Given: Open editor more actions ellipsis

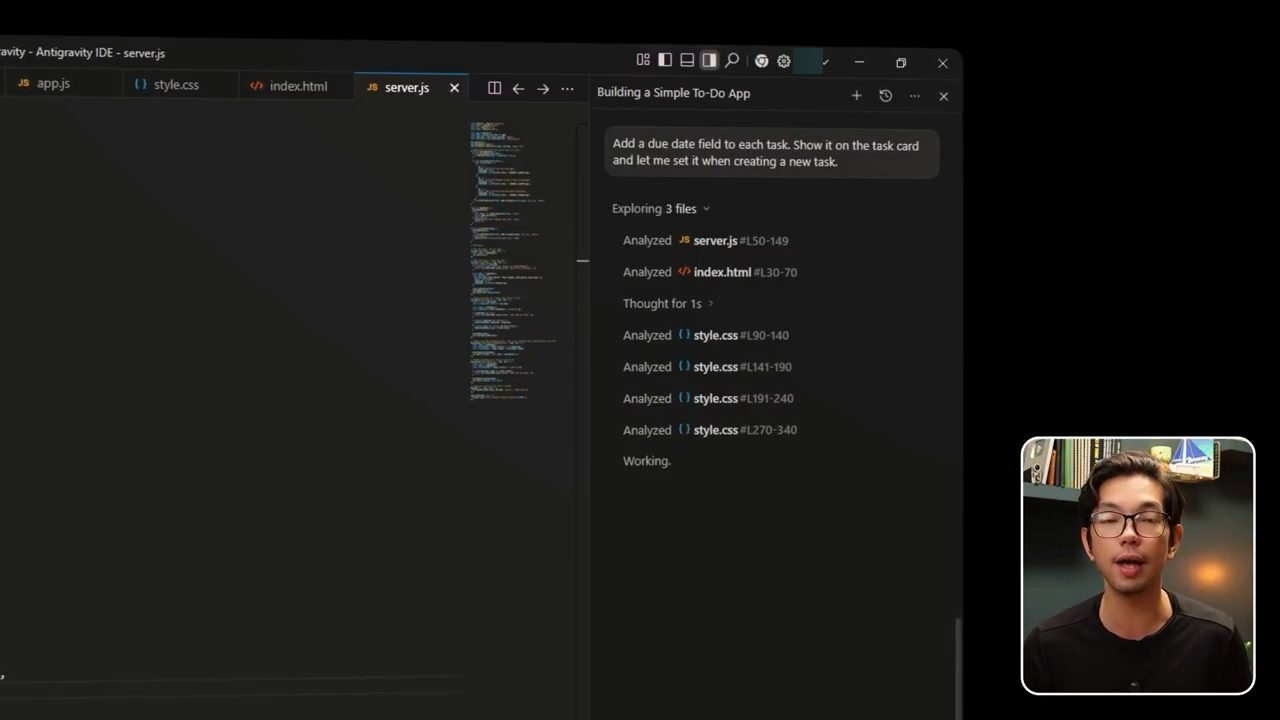Looking at the screenshot, I should point(567,89).
